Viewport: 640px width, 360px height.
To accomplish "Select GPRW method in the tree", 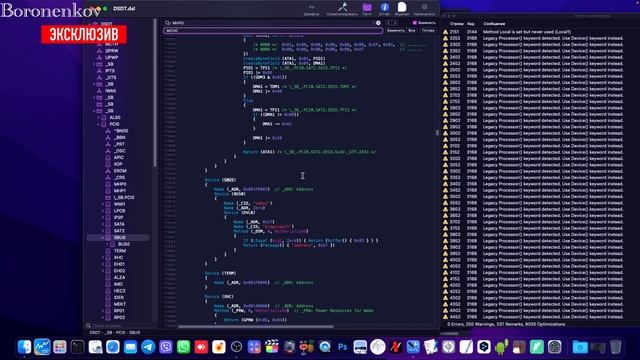I will [x=111, y=51].
